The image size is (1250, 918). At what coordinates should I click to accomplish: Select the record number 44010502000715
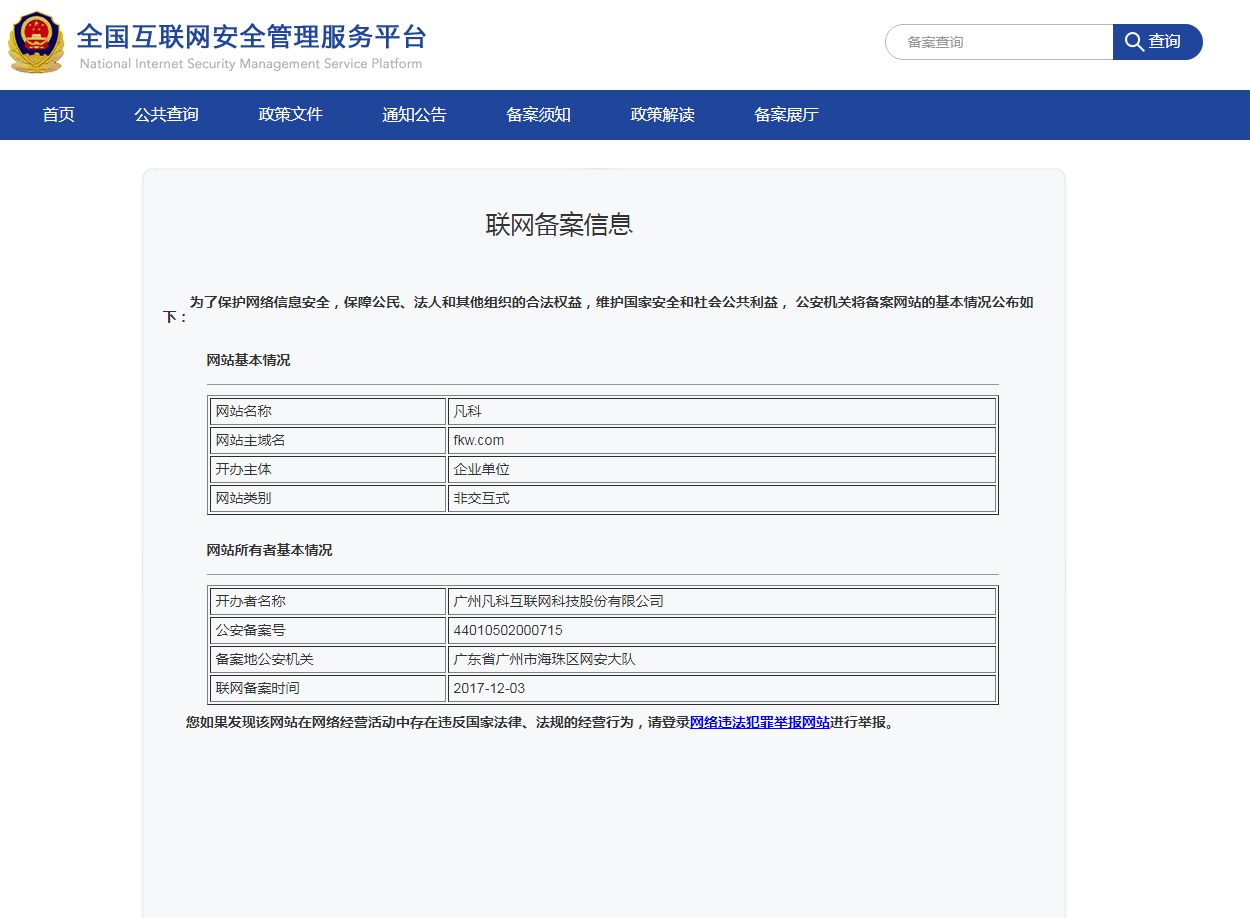point(508,631)
